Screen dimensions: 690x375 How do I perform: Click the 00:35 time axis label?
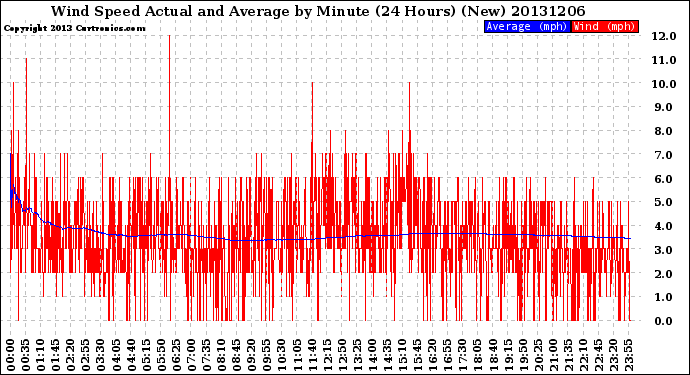pyautogui.click(x=26, y=355)
